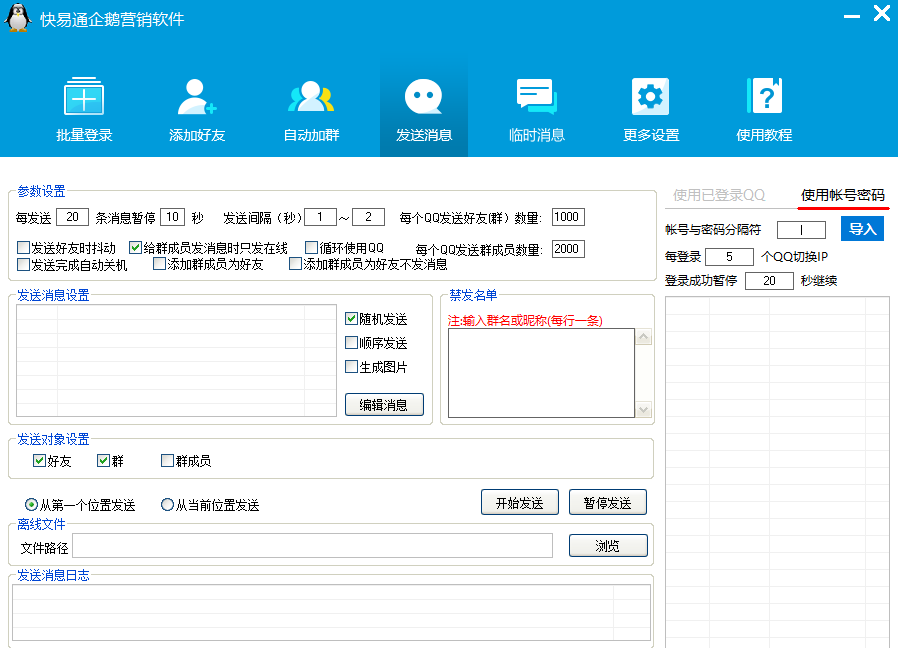
Task: Click 发送间隔 minimum field showing 1
Action: click(x=320, y=217)
